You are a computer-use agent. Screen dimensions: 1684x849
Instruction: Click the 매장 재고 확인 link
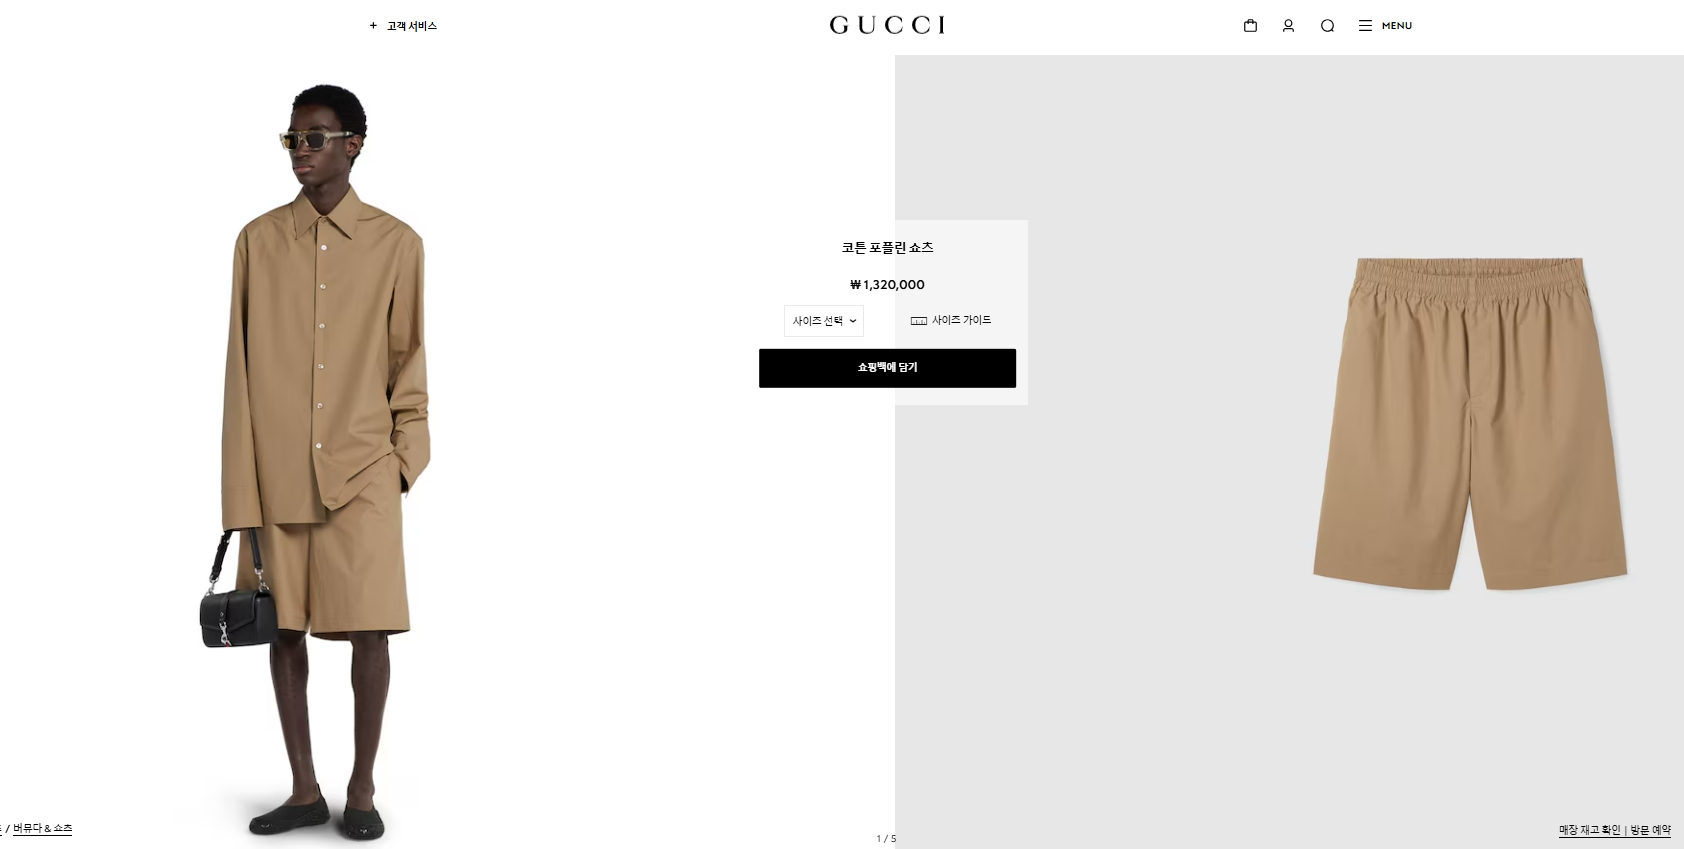click(1589, 830)
